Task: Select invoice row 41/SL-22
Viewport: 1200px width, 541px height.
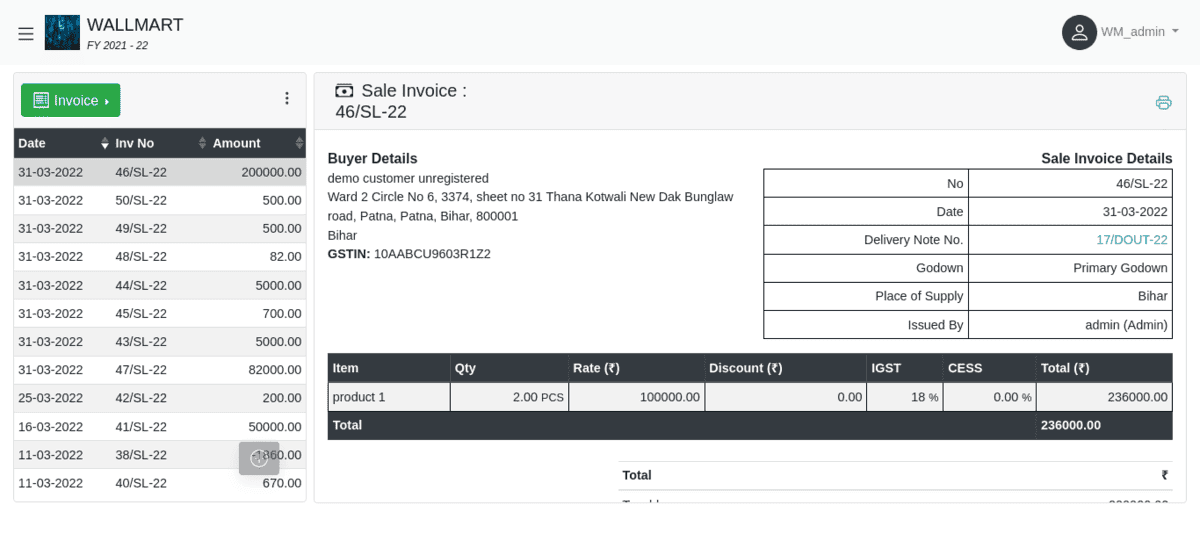Action: [160, 427]
